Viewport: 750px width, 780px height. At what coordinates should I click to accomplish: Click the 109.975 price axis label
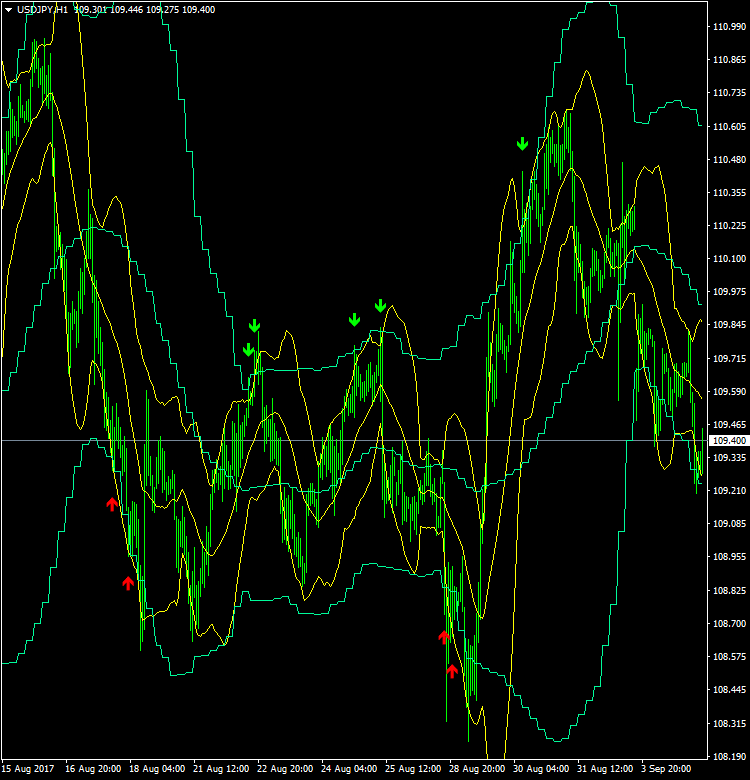pyautogui.click(x=729, y=292)
